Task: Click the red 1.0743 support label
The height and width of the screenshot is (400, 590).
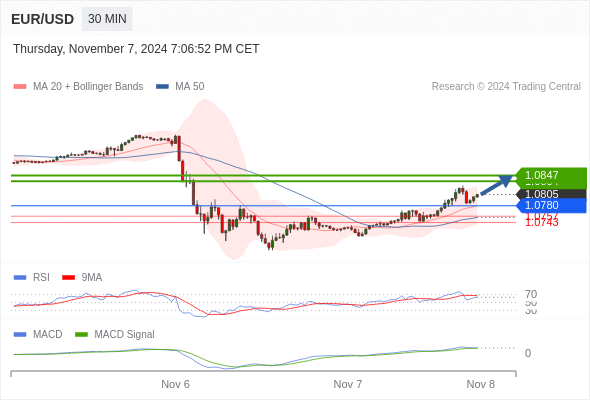Action: (x=542, y=223)
